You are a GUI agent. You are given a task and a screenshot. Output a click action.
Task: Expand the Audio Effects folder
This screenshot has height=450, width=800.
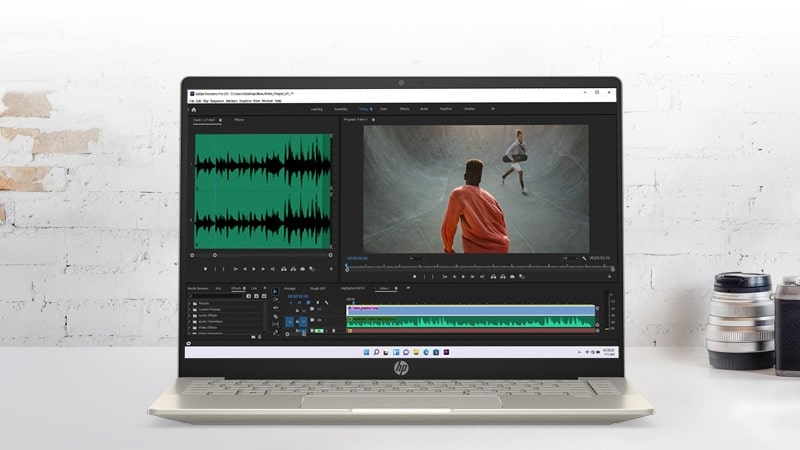tap(190, 316)
